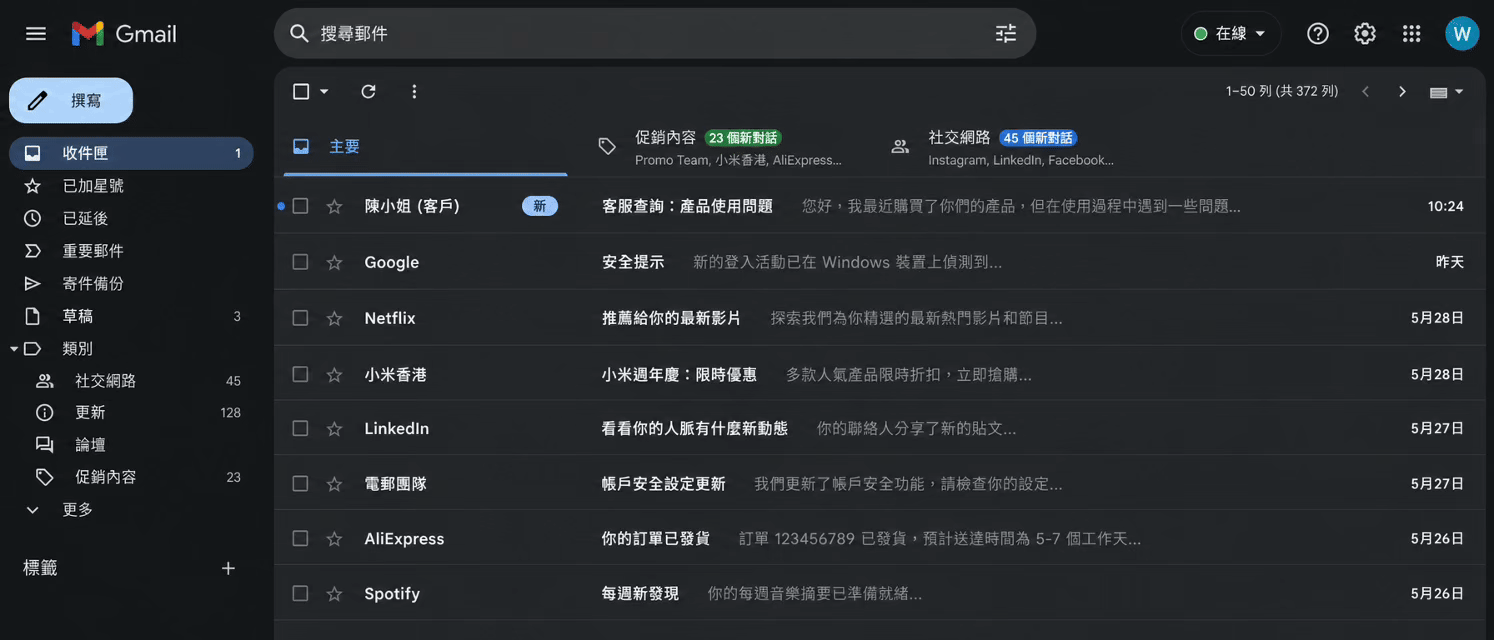Go to older messages arrow
The height and width of the screenshot is (640, 1494).
click(1402, 92)
